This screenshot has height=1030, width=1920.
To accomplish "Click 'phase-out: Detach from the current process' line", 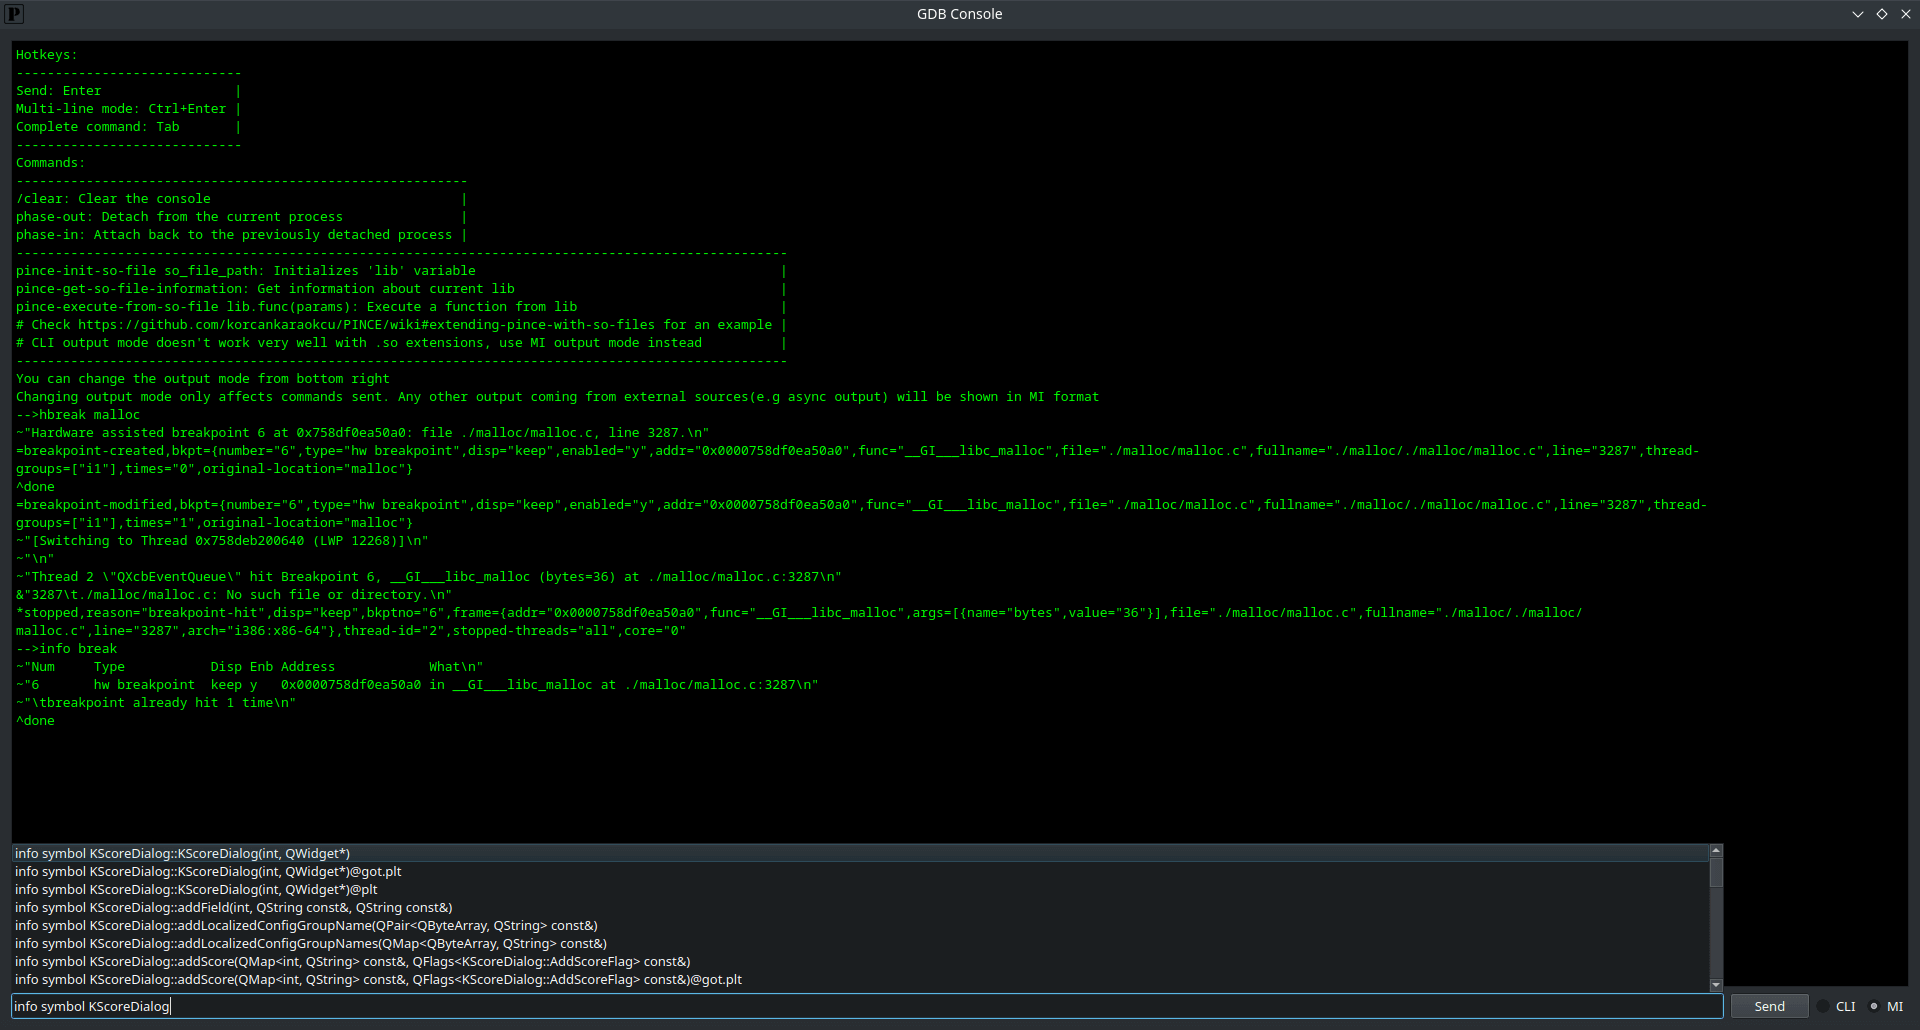I will coord(179,217).
